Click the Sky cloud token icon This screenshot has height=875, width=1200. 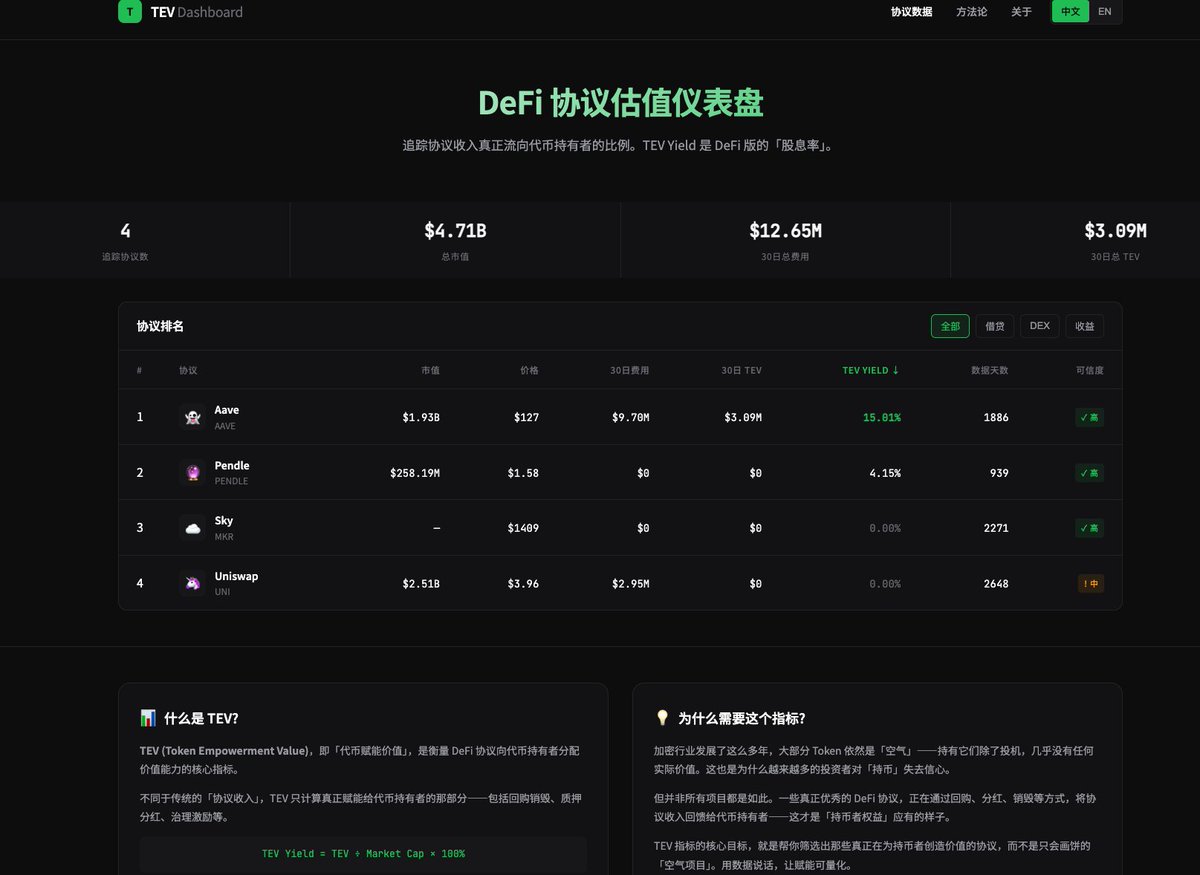pos(192,528)
